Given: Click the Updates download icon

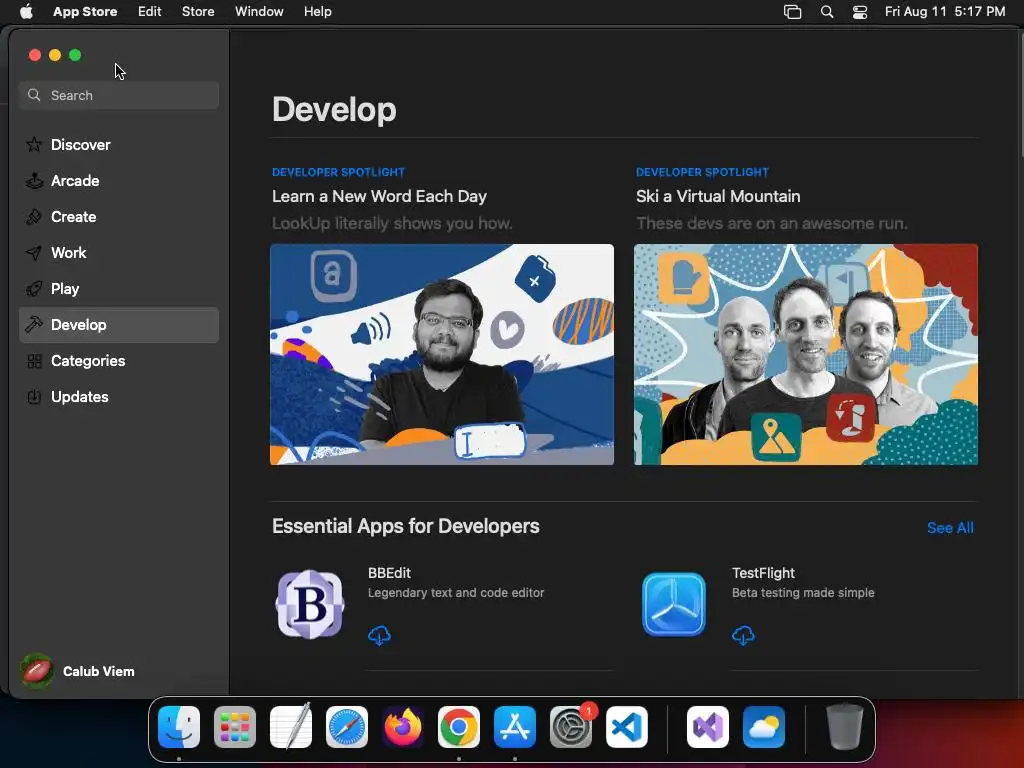Looking at the screenshot, I should 34,396.
